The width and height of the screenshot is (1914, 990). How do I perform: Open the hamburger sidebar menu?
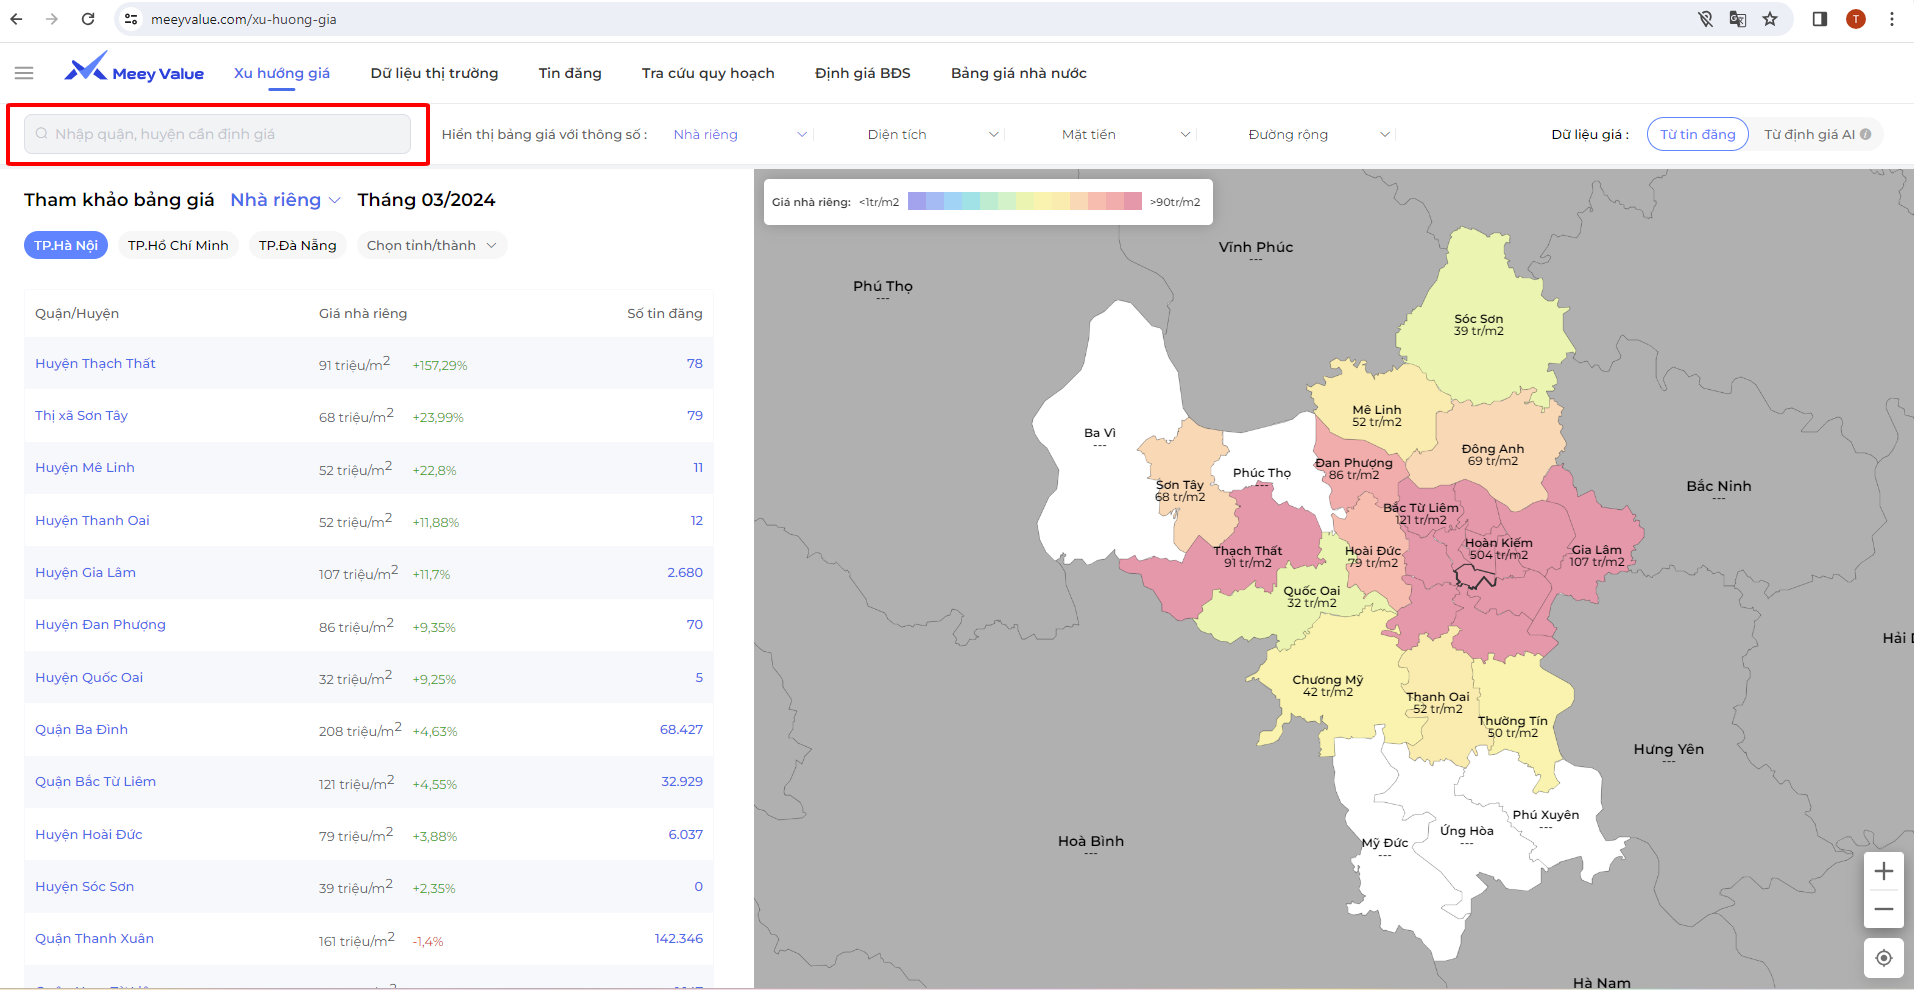point(24,73)
